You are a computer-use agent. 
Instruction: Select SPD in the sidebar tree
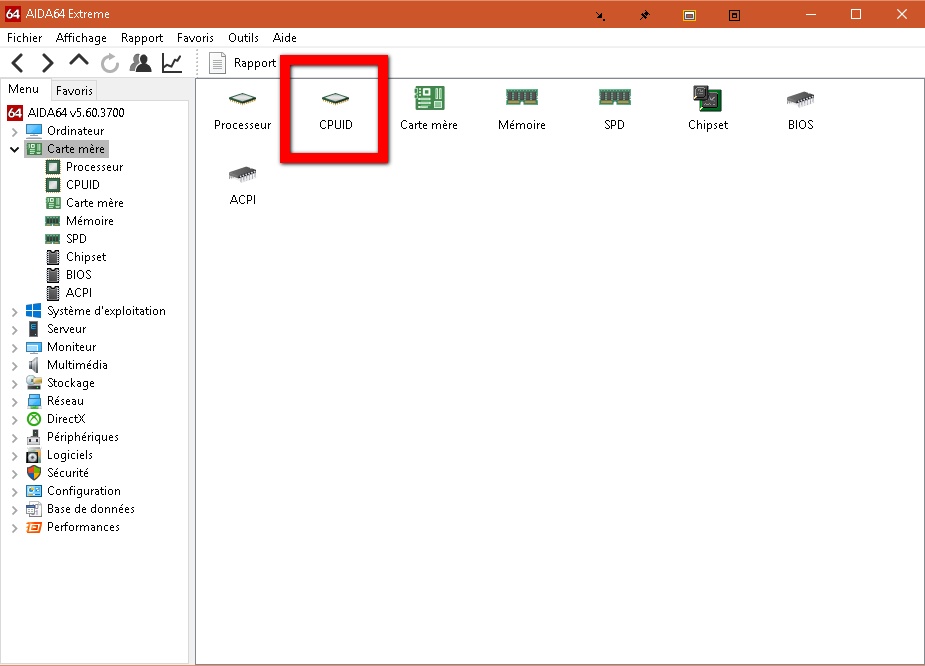[67, 239]
